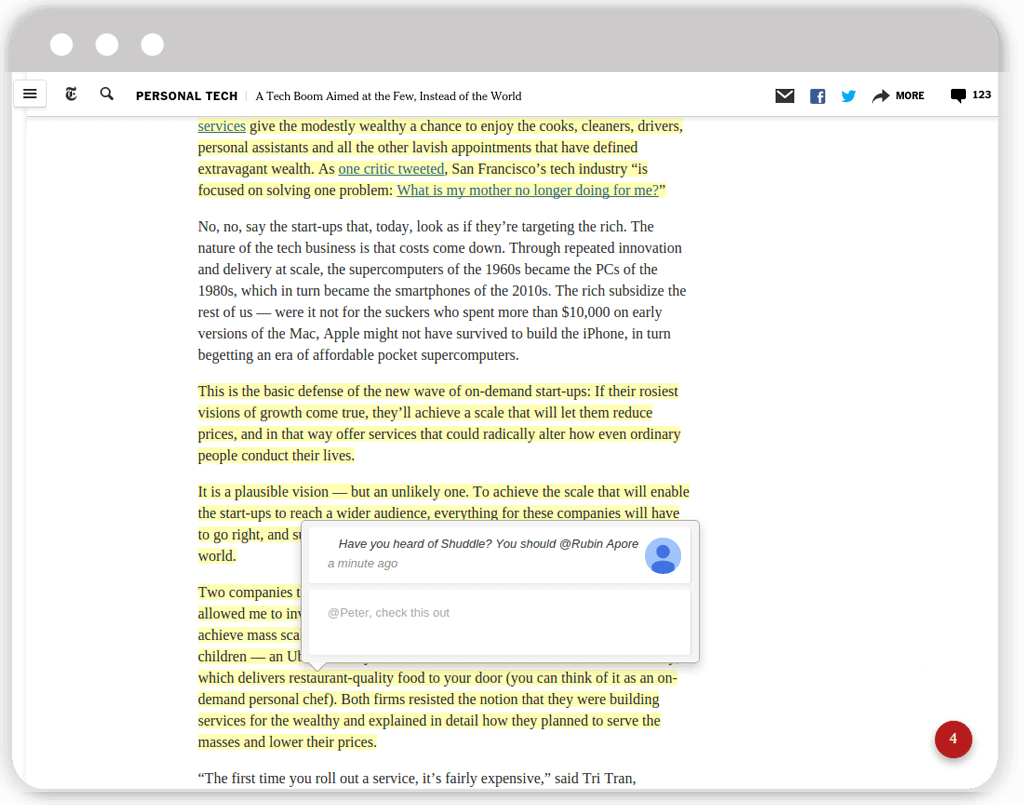Click the reply field '@Peter, check this out'

[500, 622]
